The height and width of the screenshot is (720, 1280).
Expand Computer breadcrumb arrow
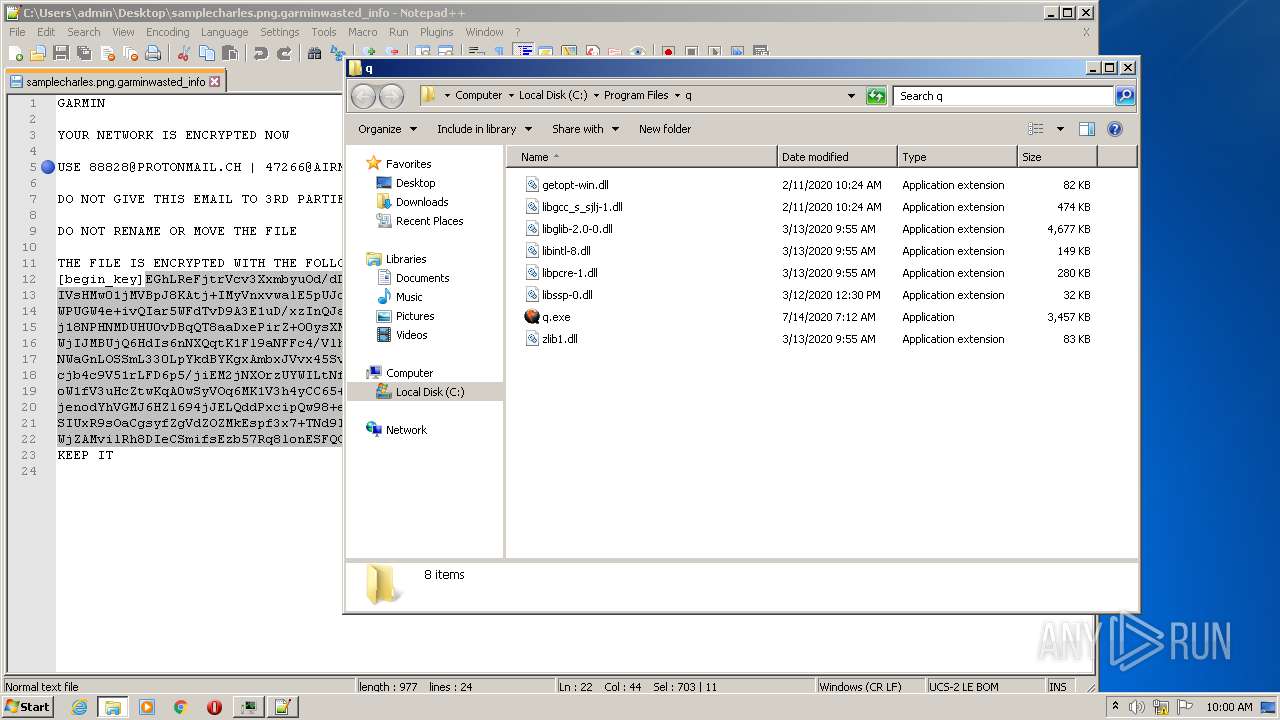pos(511,96)
